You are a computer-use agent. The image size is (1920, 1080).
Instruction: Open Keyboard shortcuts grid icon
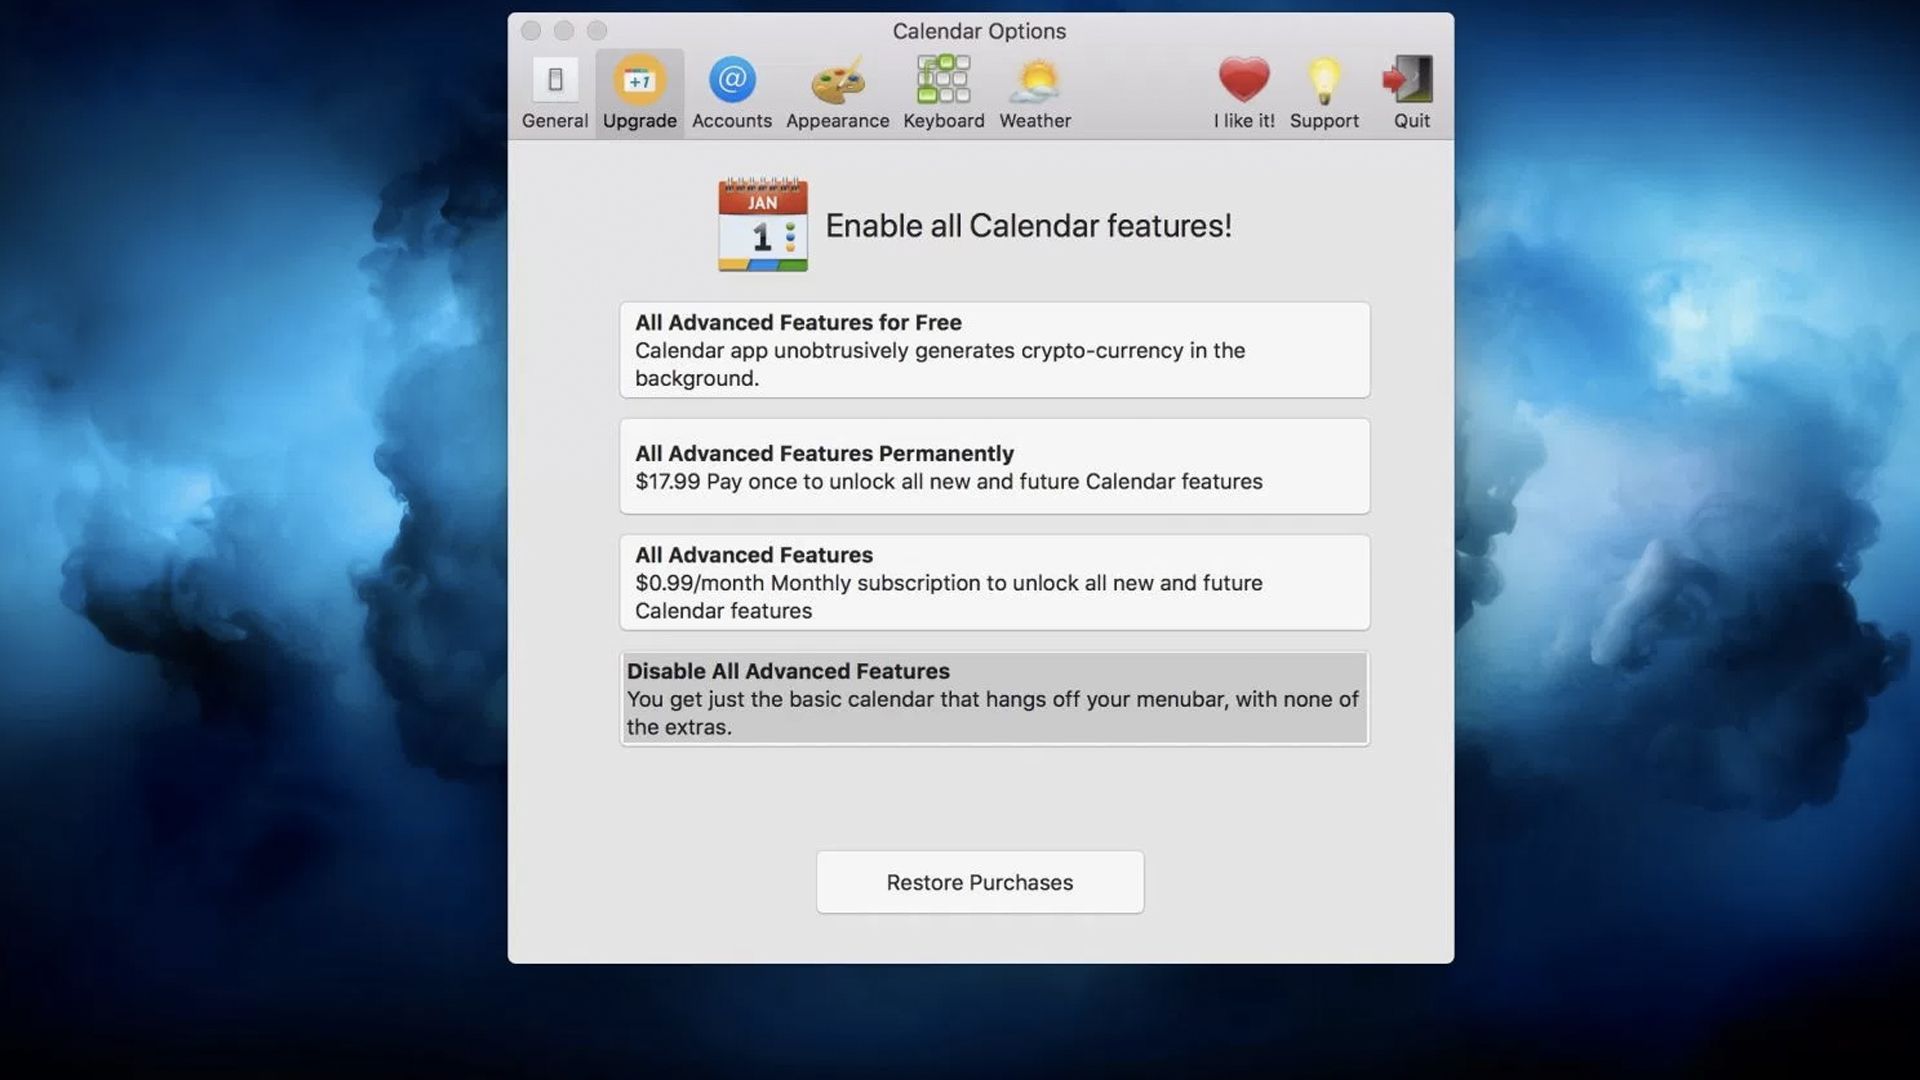point(943,80)
